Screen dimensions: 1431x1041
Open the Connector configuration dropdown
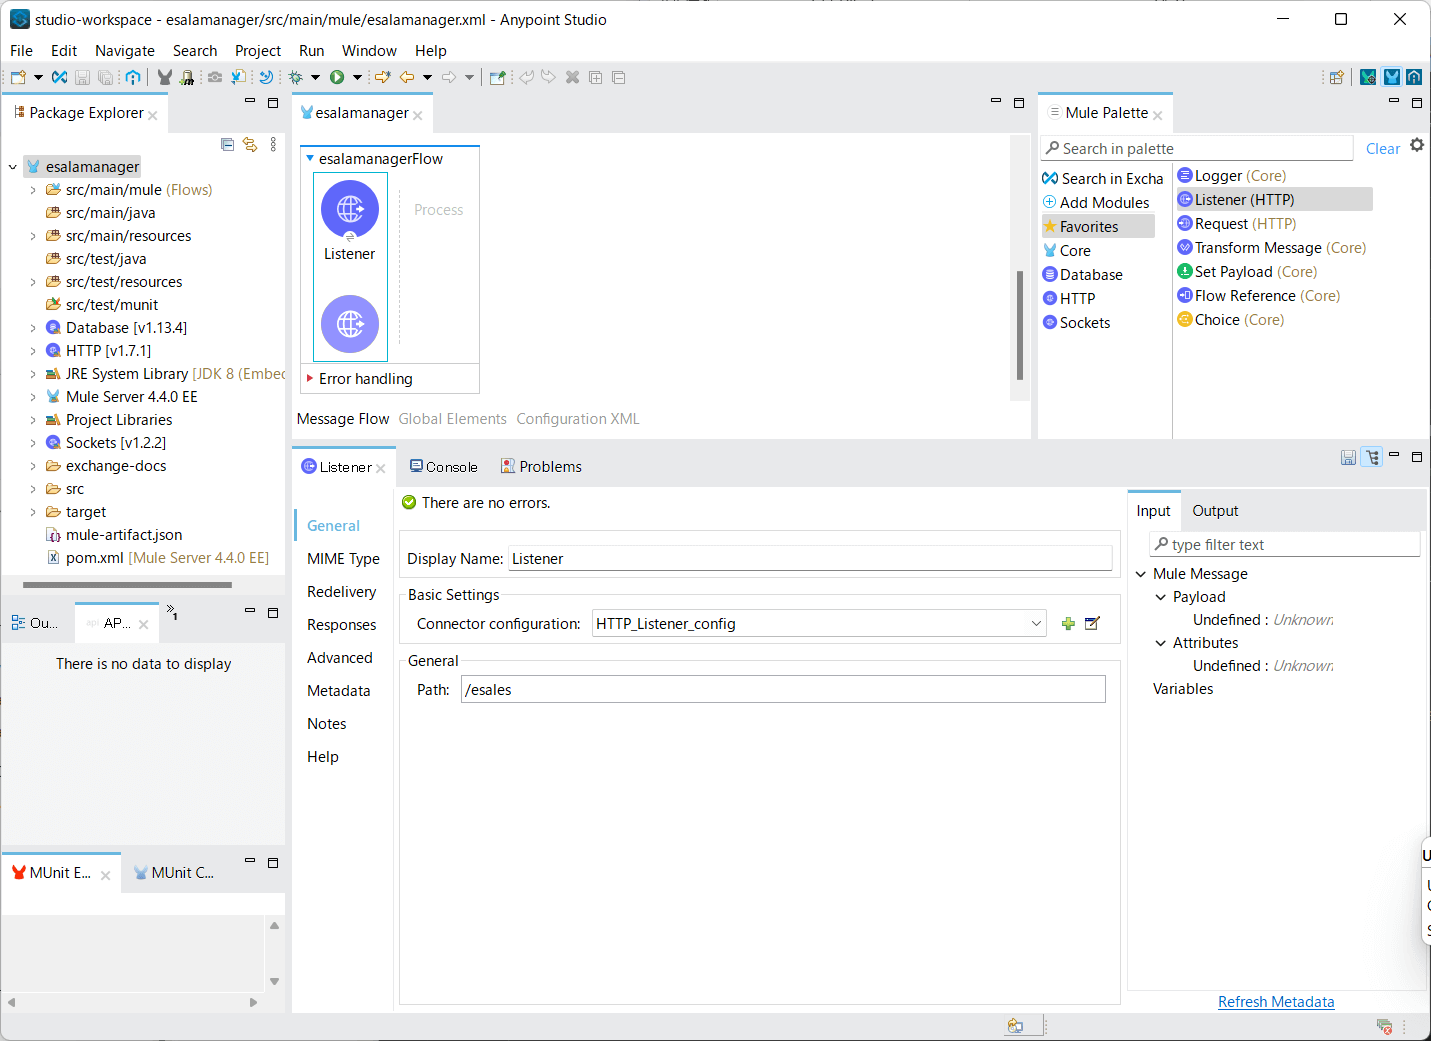point(1035,624)
